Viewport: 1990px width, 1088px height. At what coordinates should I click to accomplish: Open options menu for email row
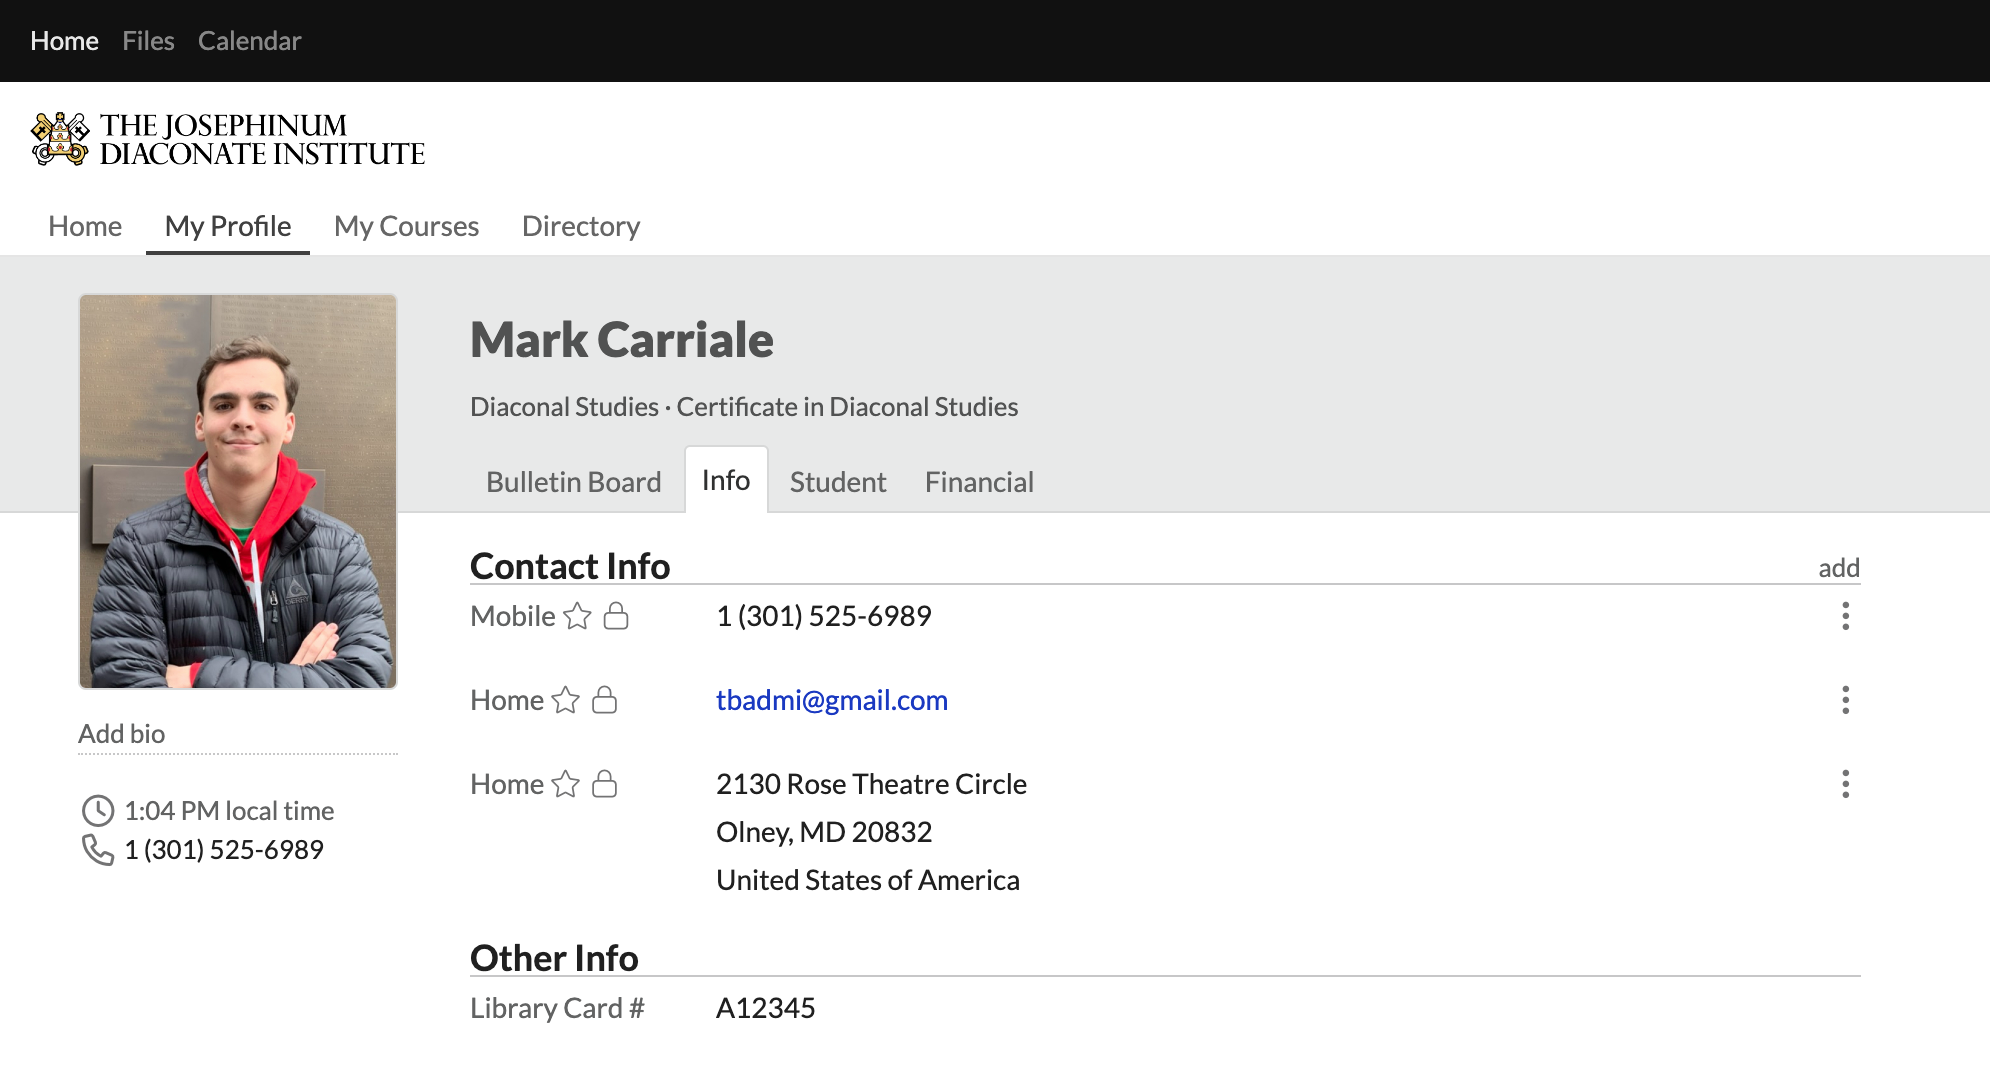point(1845,700)
